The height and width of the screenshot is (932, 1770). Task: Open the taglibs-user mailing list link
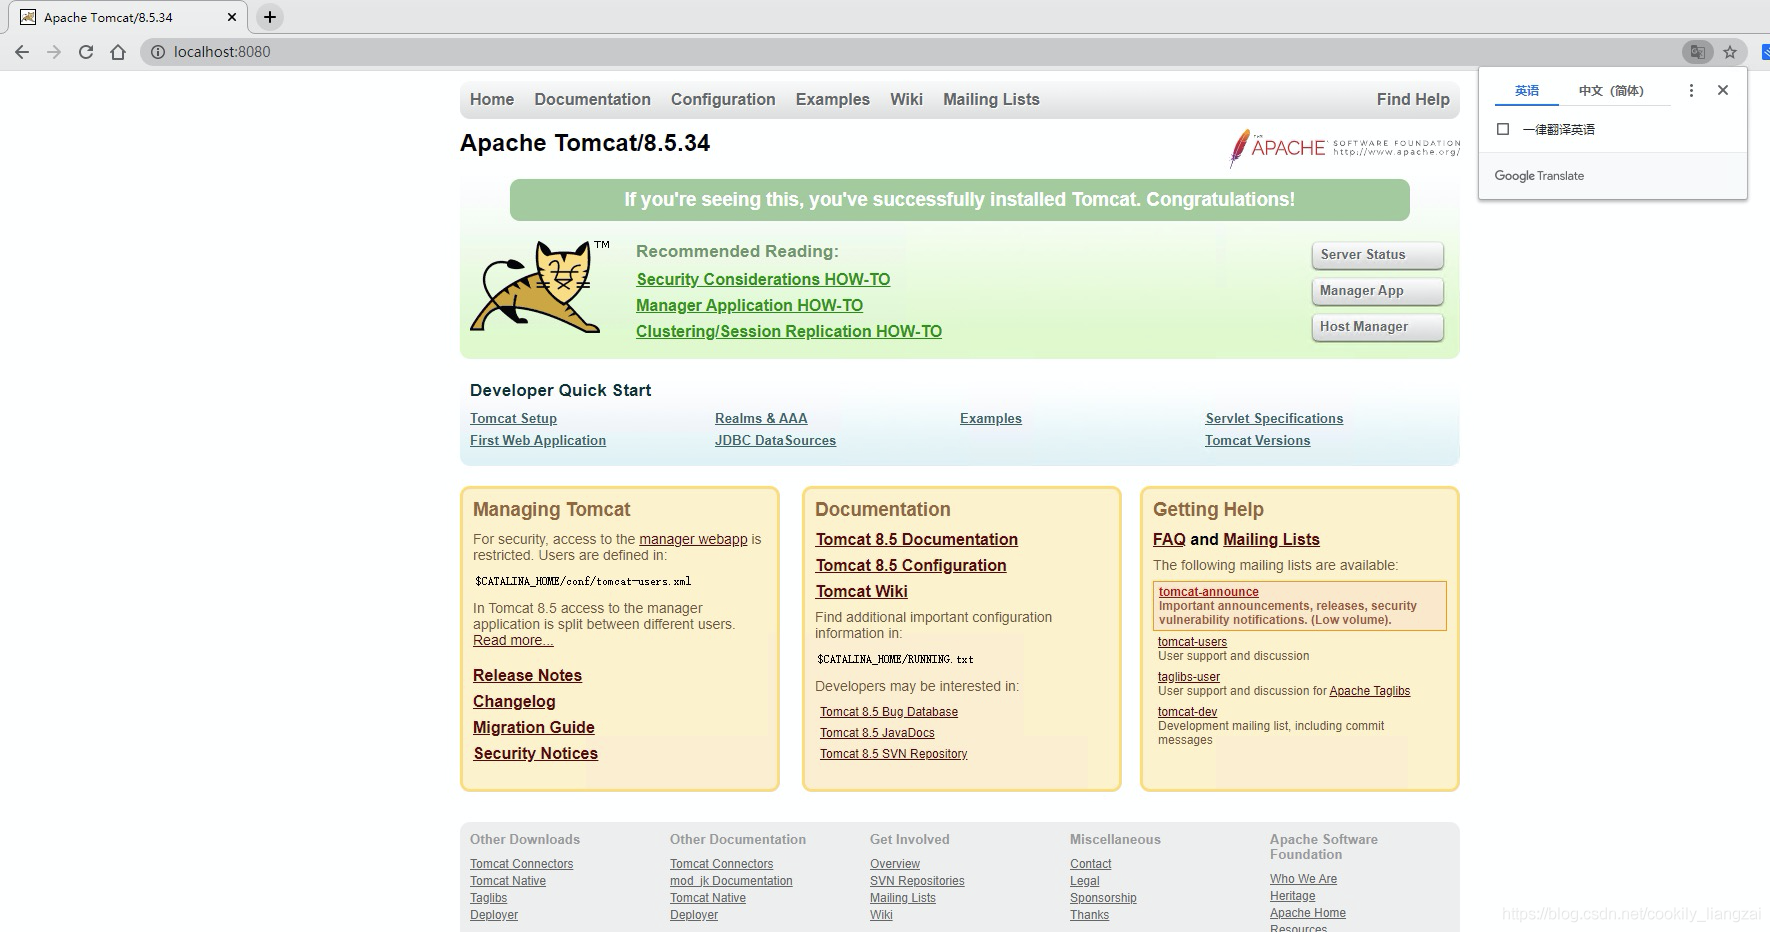1189,677
